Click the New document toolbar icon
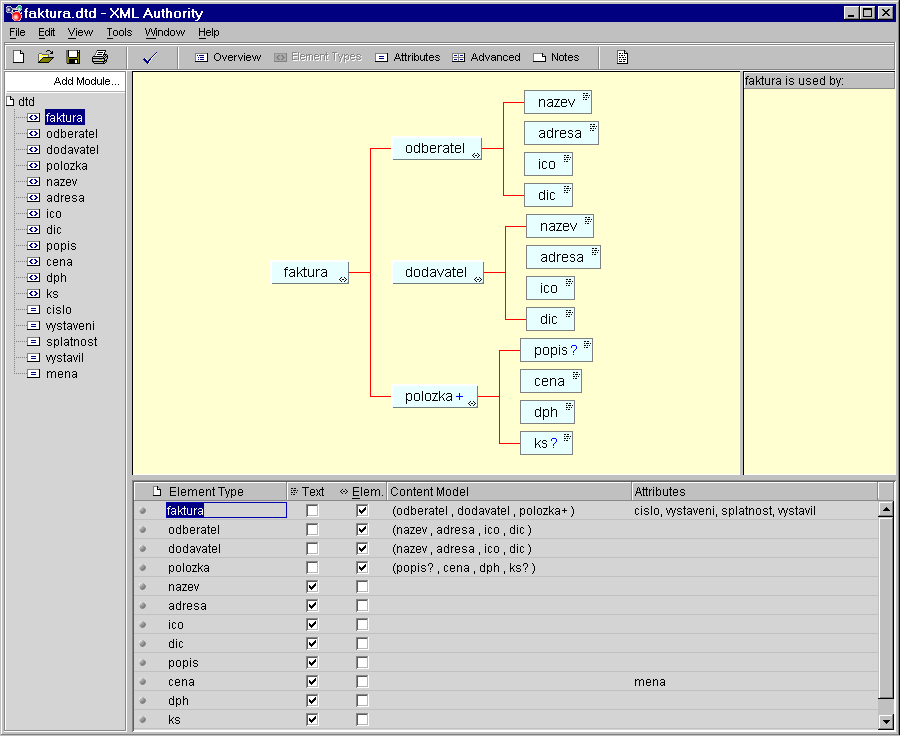Viewport: 900px width, 736px height. click(18, 57)
